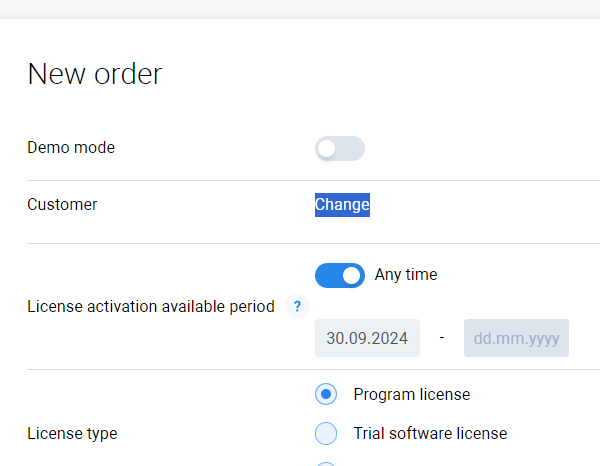Click the Program license option text
600x466 pixels.
(411, 394)
